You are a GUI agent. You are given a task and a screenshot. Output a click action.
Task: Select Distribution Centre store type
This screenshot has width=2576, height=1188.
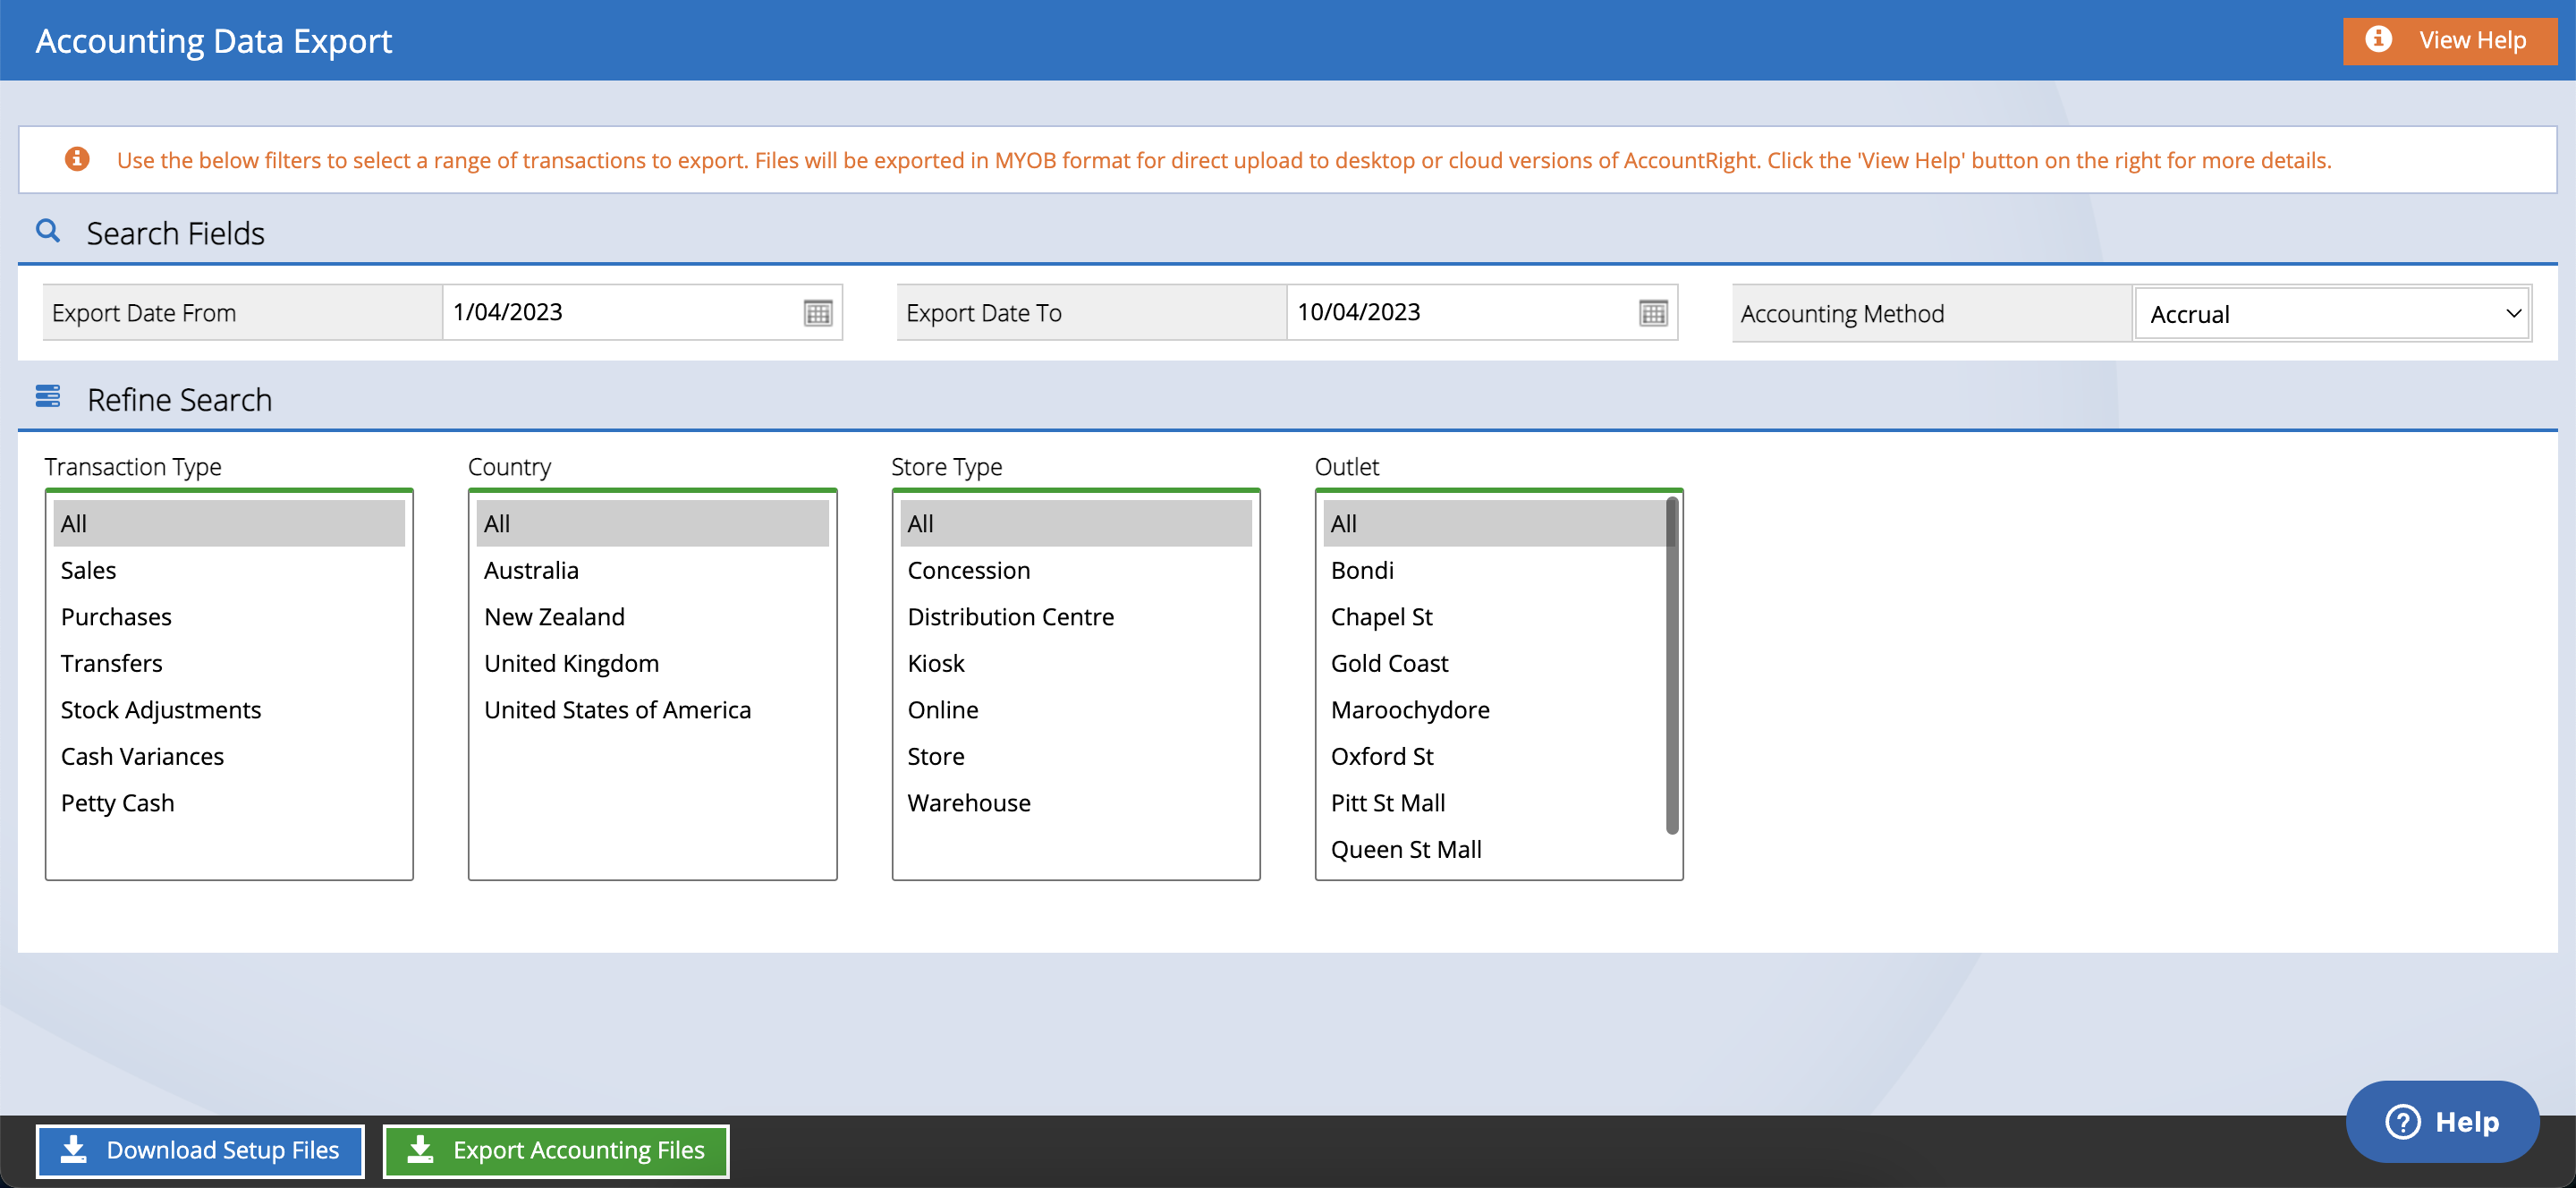point(1076,616)
